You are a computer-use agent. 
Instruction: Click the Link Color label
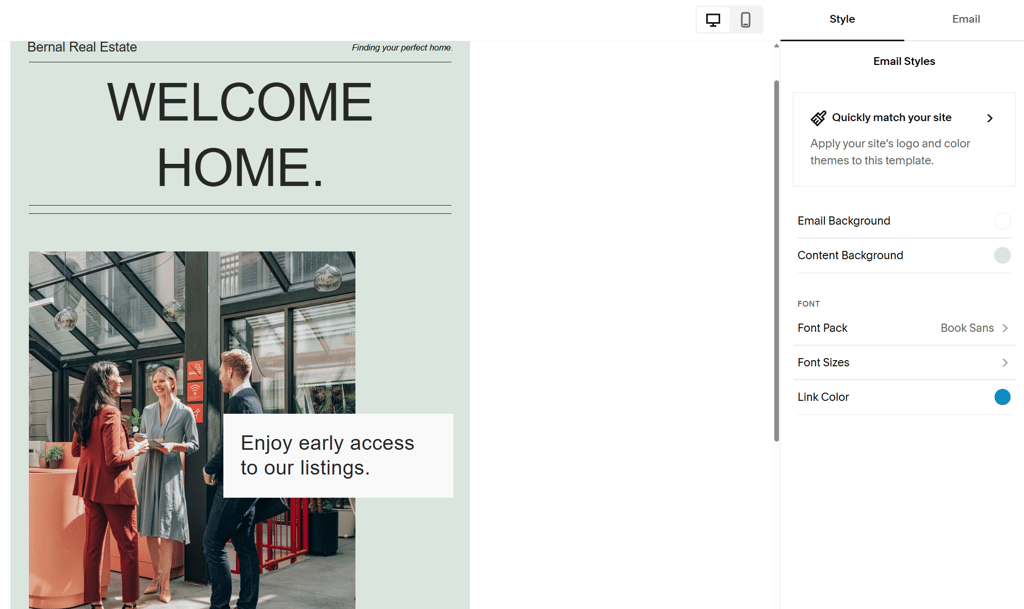[x=823, y=397]
